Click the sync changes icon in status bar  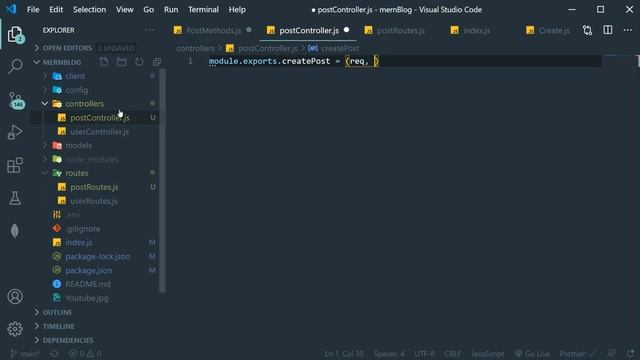[x=54, y=354]
